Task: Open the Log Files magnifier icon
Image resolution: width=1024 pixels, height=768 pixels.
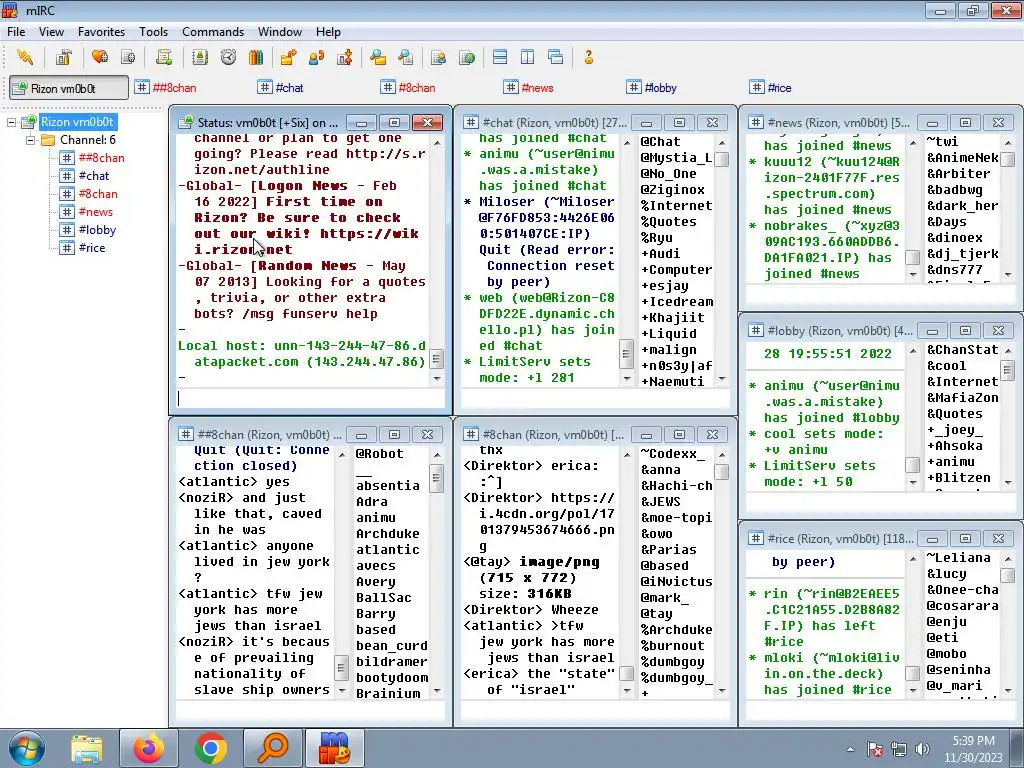Action: [406, 57]
